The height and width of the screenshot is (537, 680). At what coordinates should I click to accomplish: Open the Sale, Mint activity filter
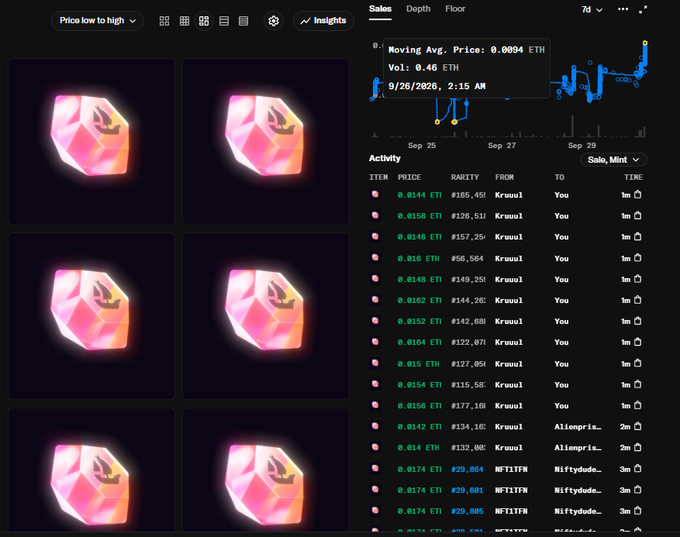click(x=614, y=160)
